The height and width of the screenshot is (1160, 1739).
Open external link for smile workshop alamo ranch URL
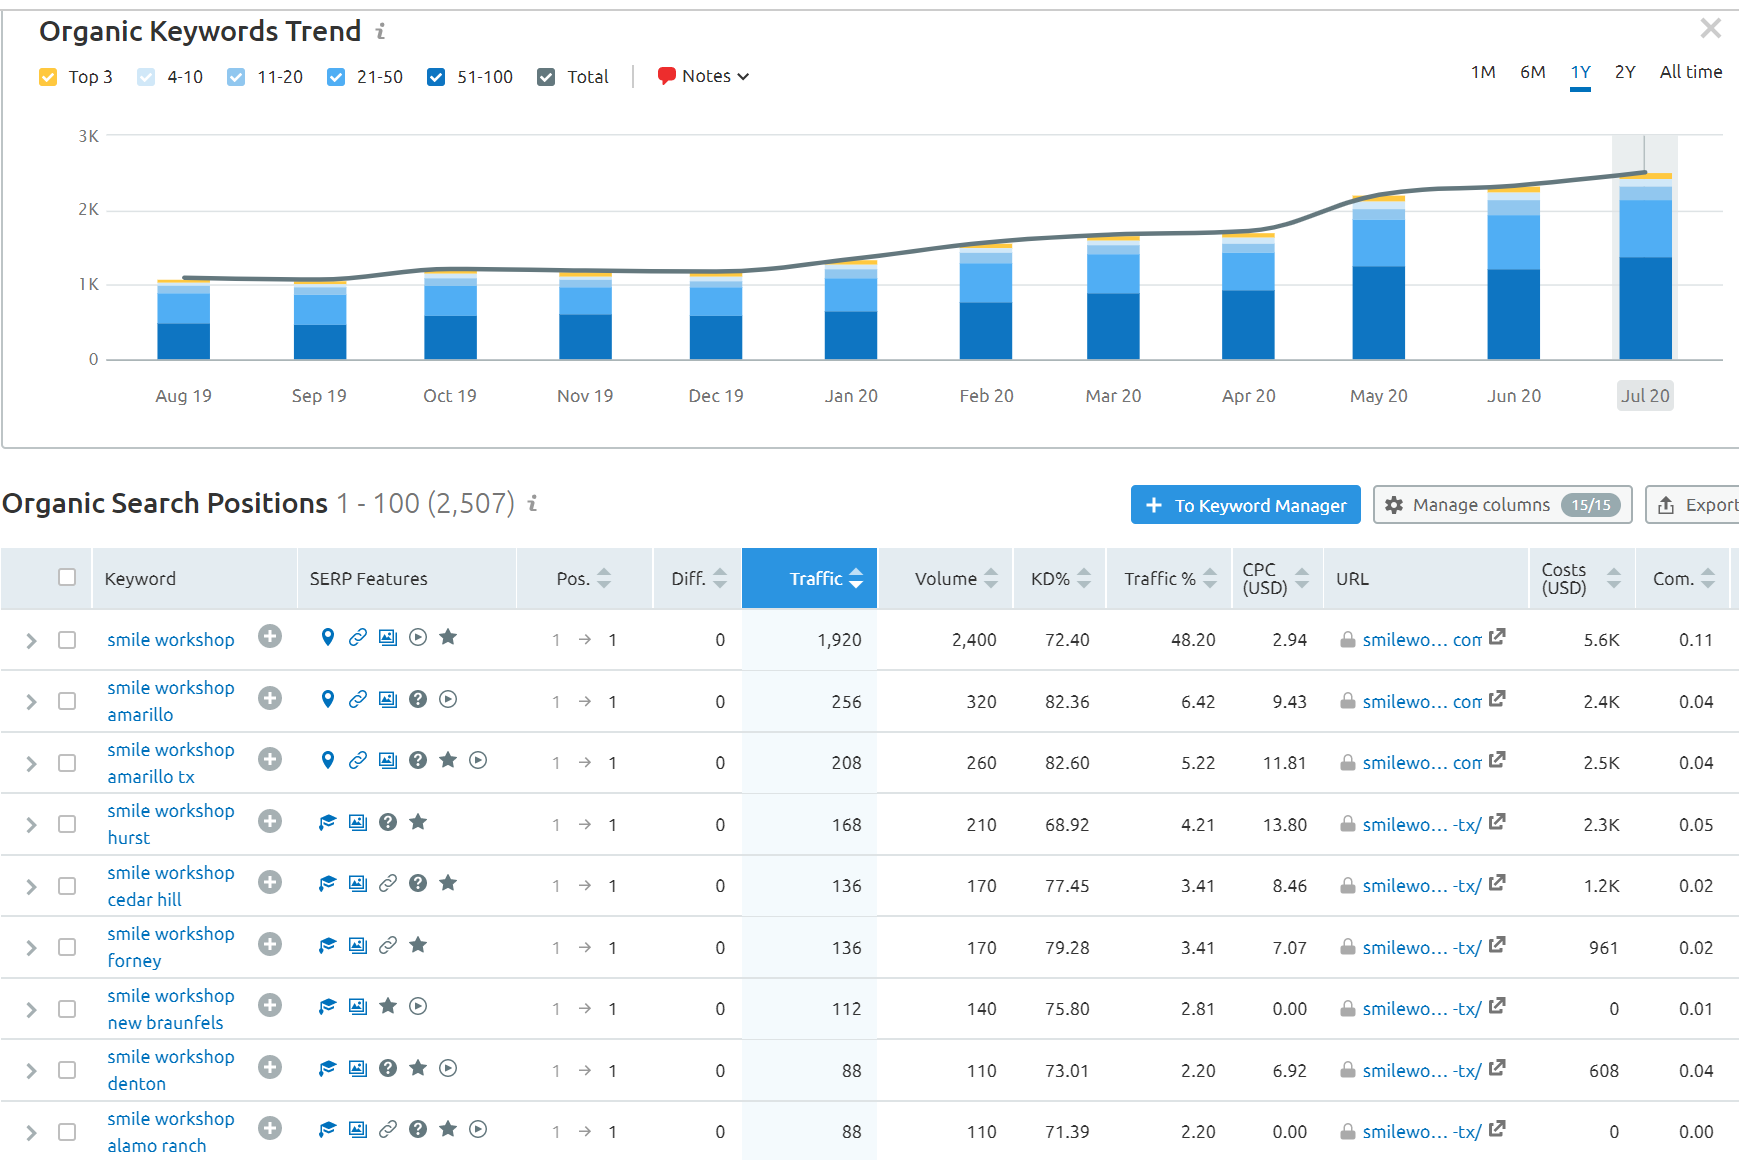point(1497,1129)
